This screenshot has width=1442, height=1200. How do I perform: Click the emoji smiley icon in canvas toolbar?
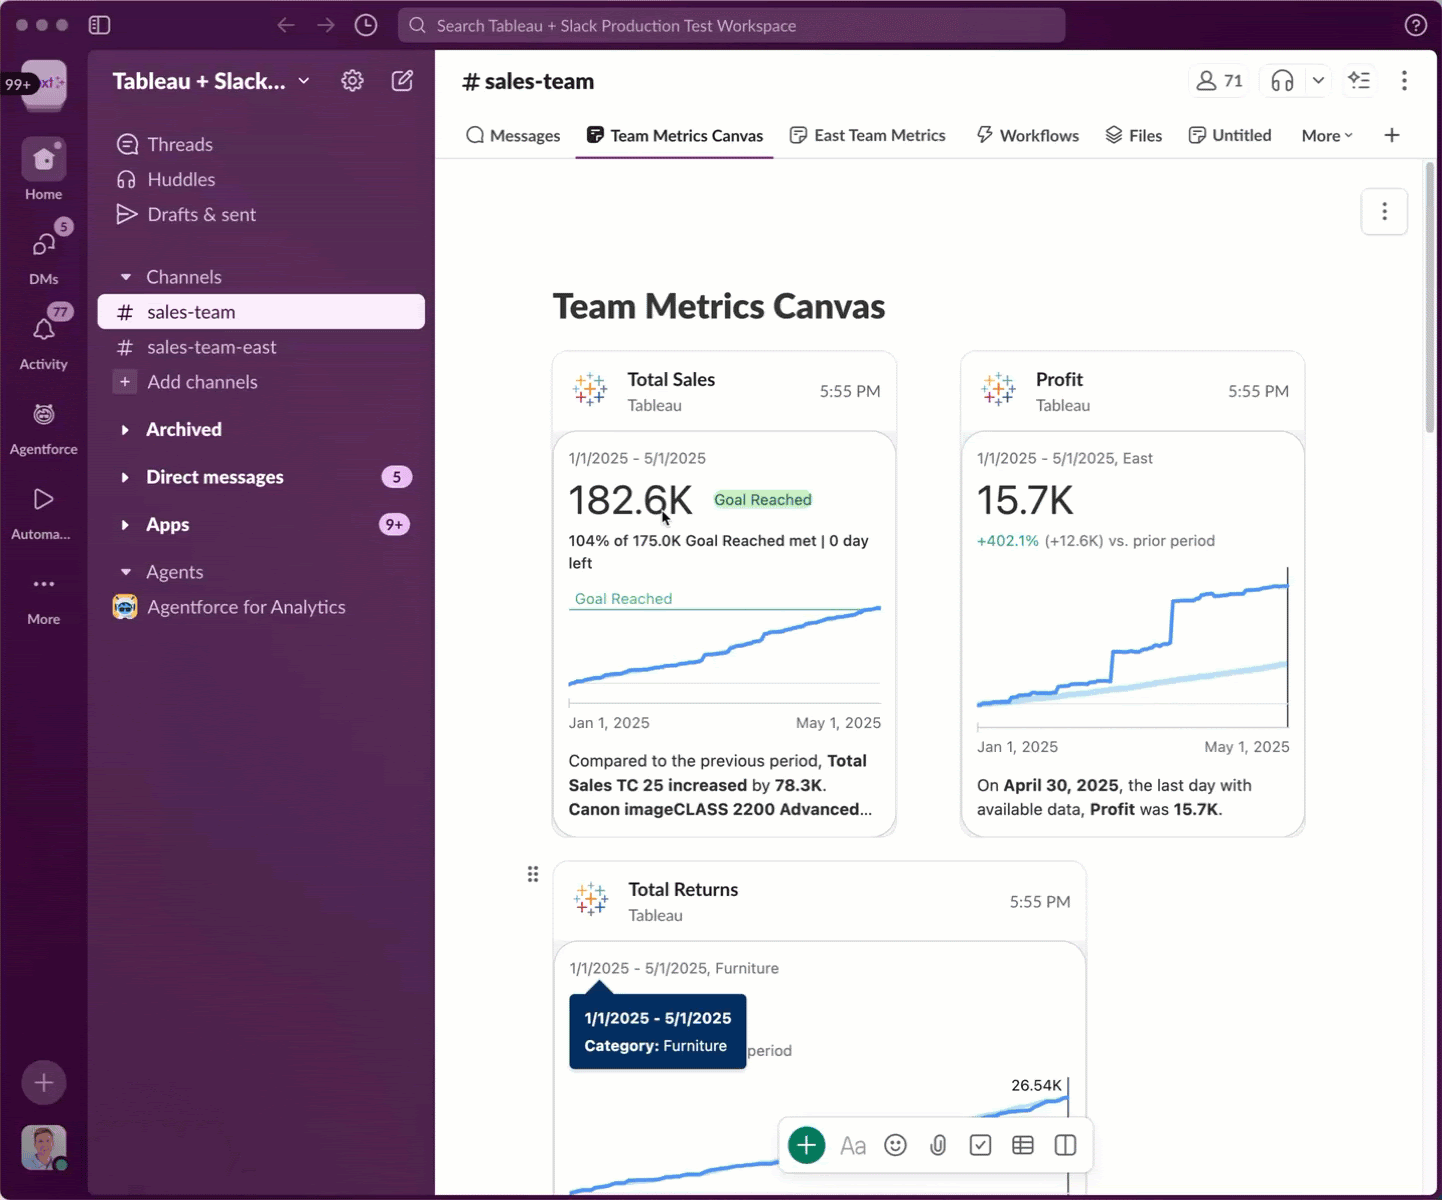pos(895,1145)
